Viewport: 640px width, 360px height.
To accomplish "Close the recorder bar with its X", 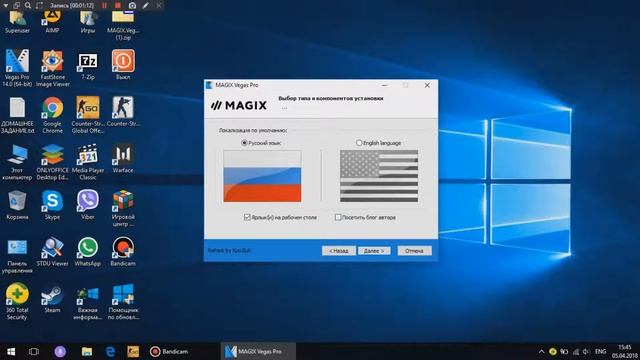I will point(159,5).
